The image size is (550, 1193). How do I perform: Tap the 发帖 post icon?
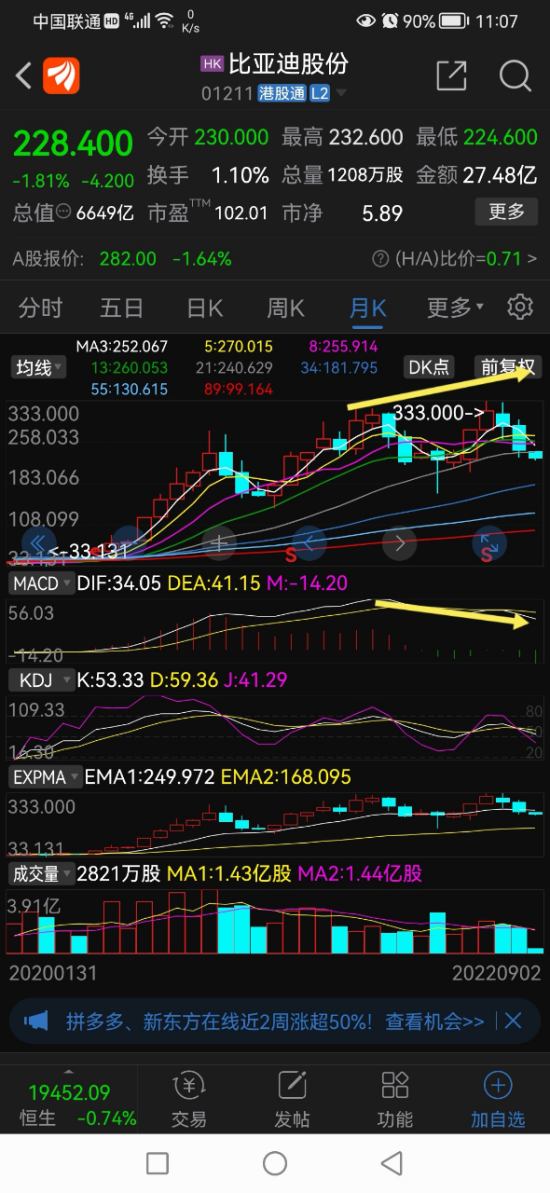[292, 1086]
